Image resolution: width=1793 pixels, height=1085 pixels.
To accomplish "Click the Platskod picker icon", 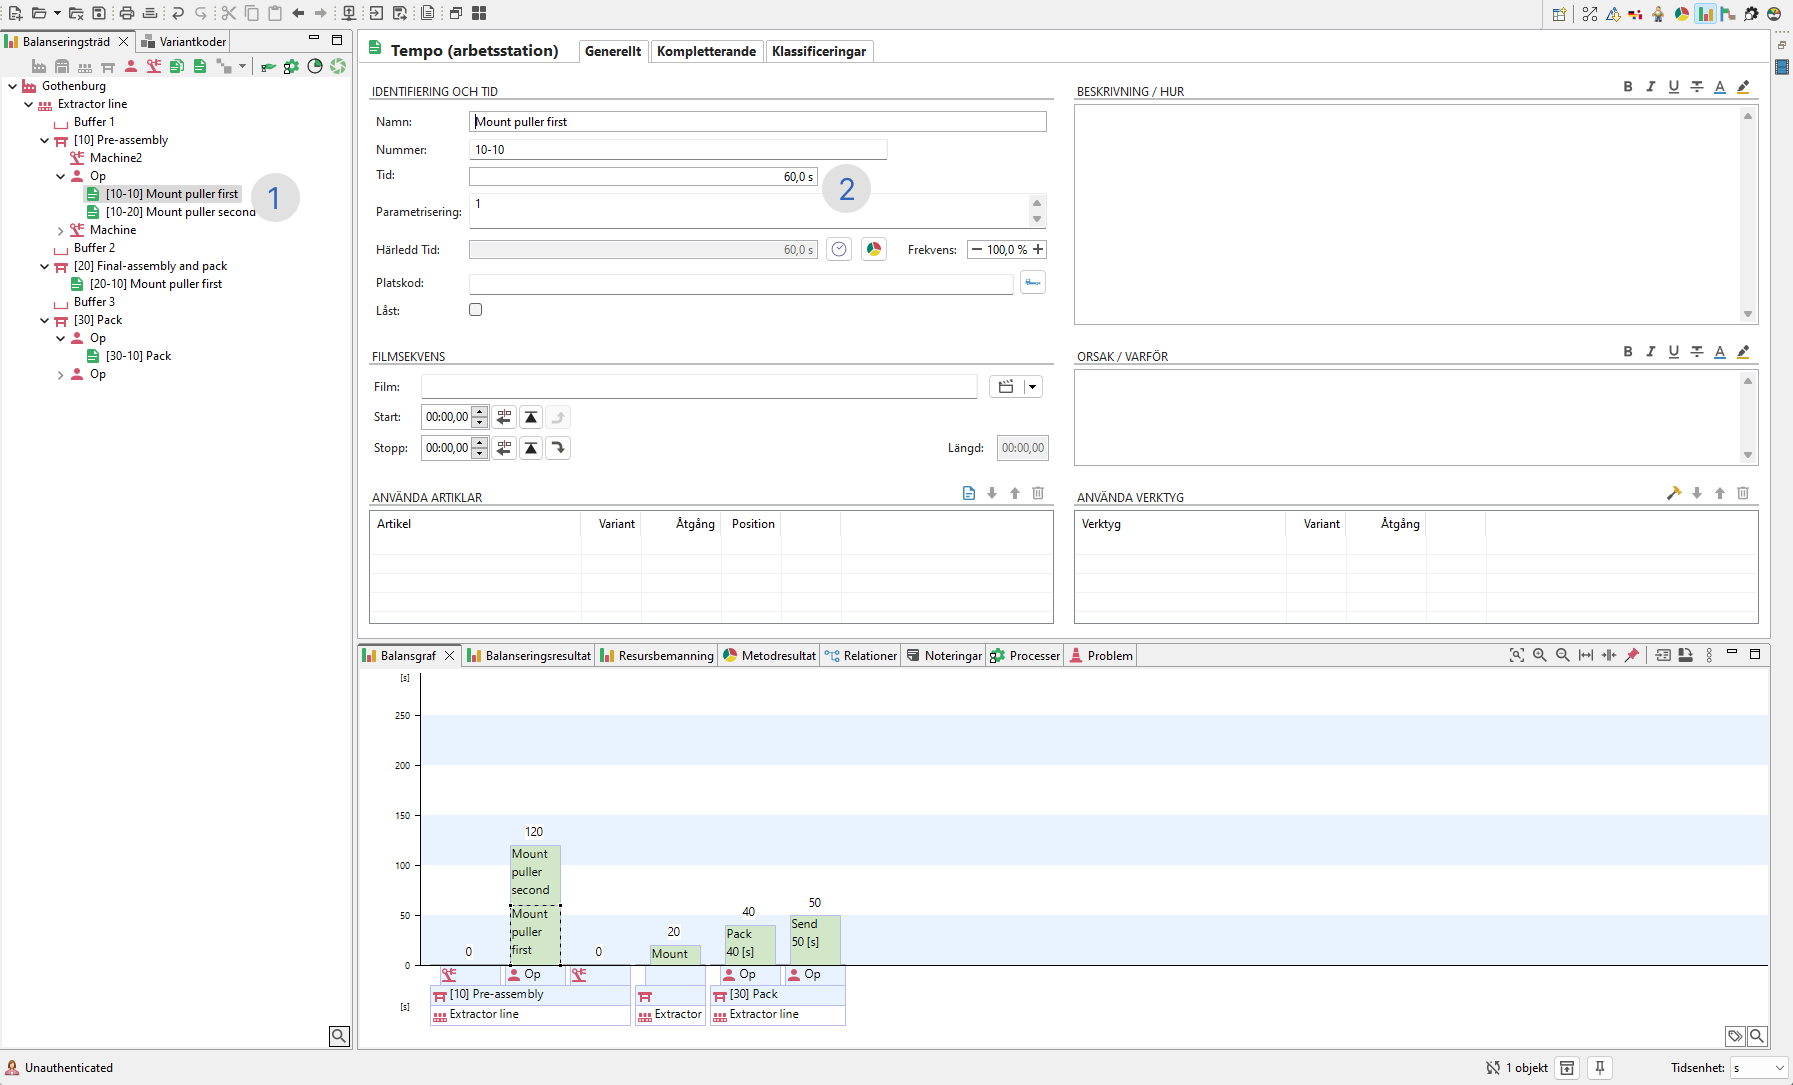I will tap(1033, 283).
